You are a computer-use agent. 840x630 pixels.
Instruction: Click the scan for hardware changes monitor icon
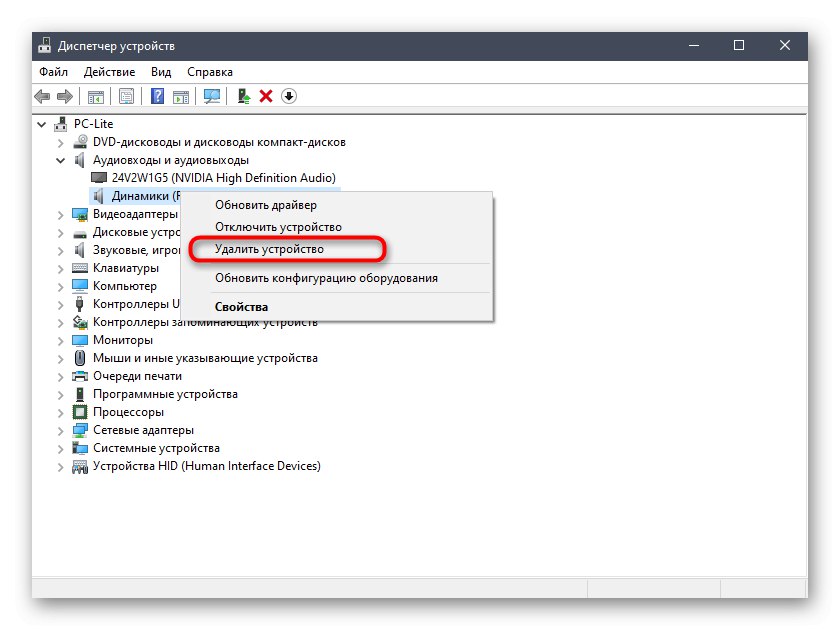pos(212,96)
